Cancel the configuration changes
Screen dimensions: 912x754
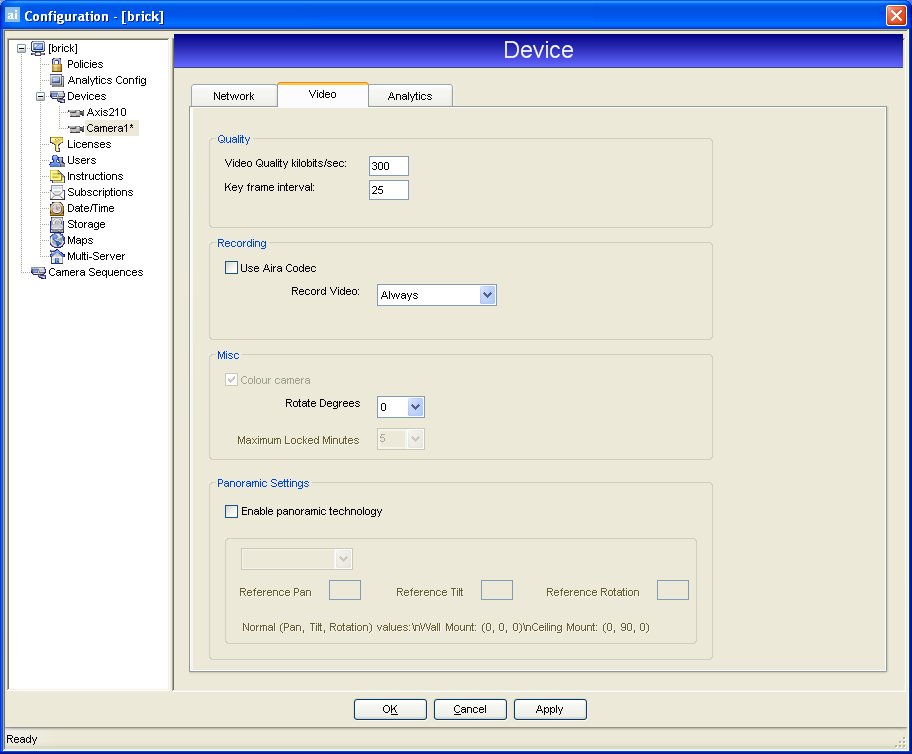tap(470, 709)
